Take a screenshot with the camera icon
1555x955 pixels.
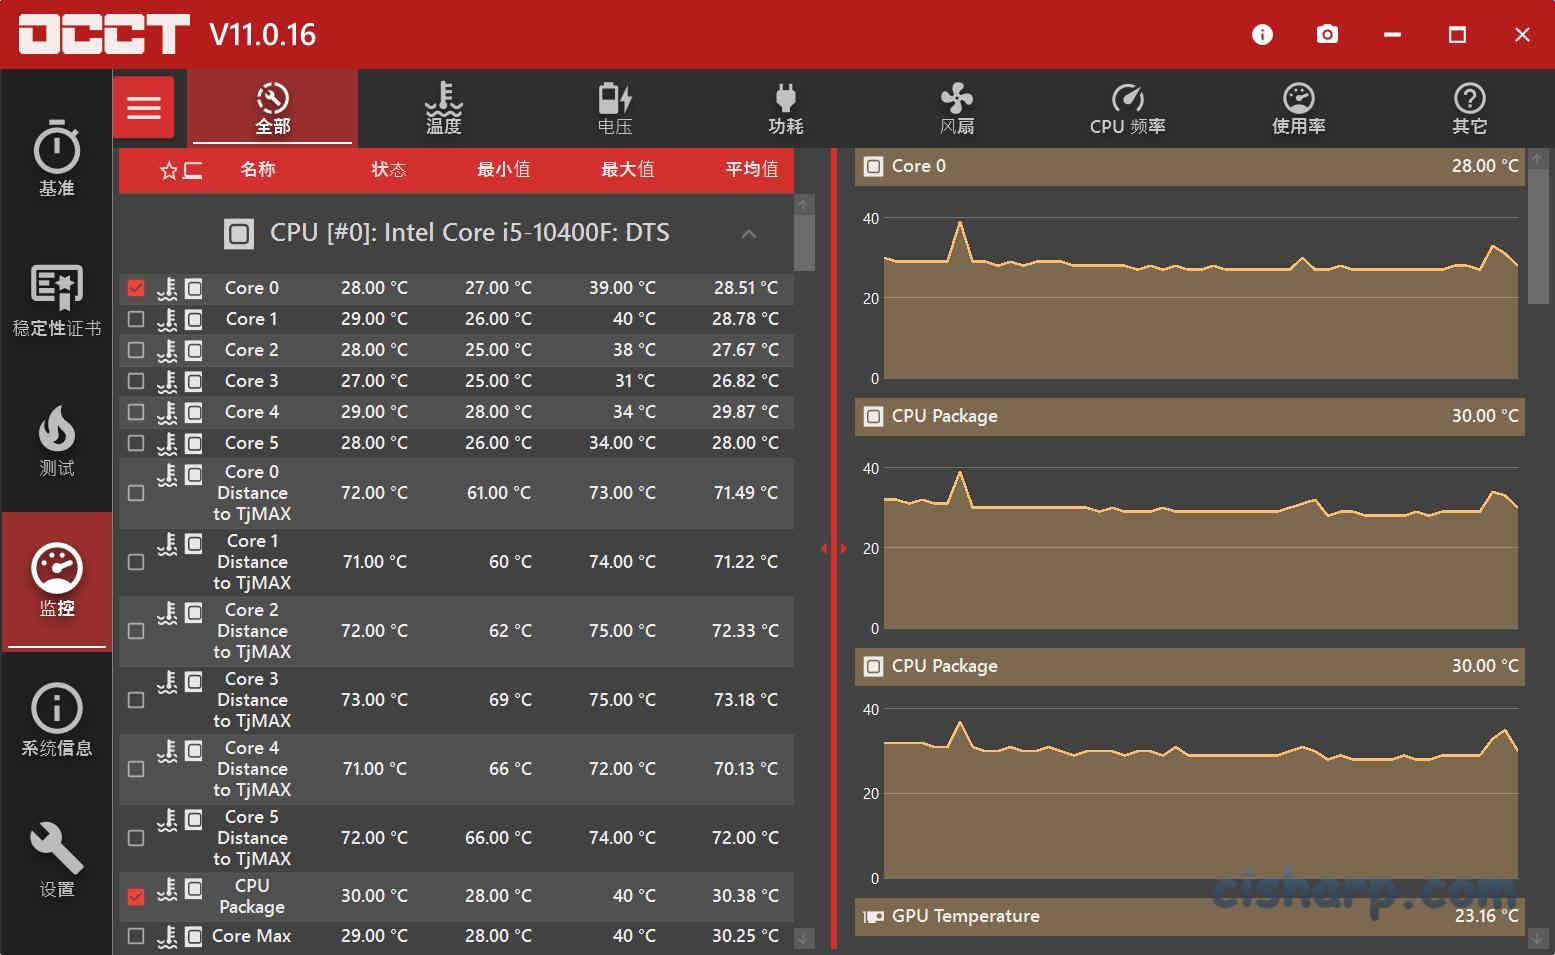(x=1327, y=34)
